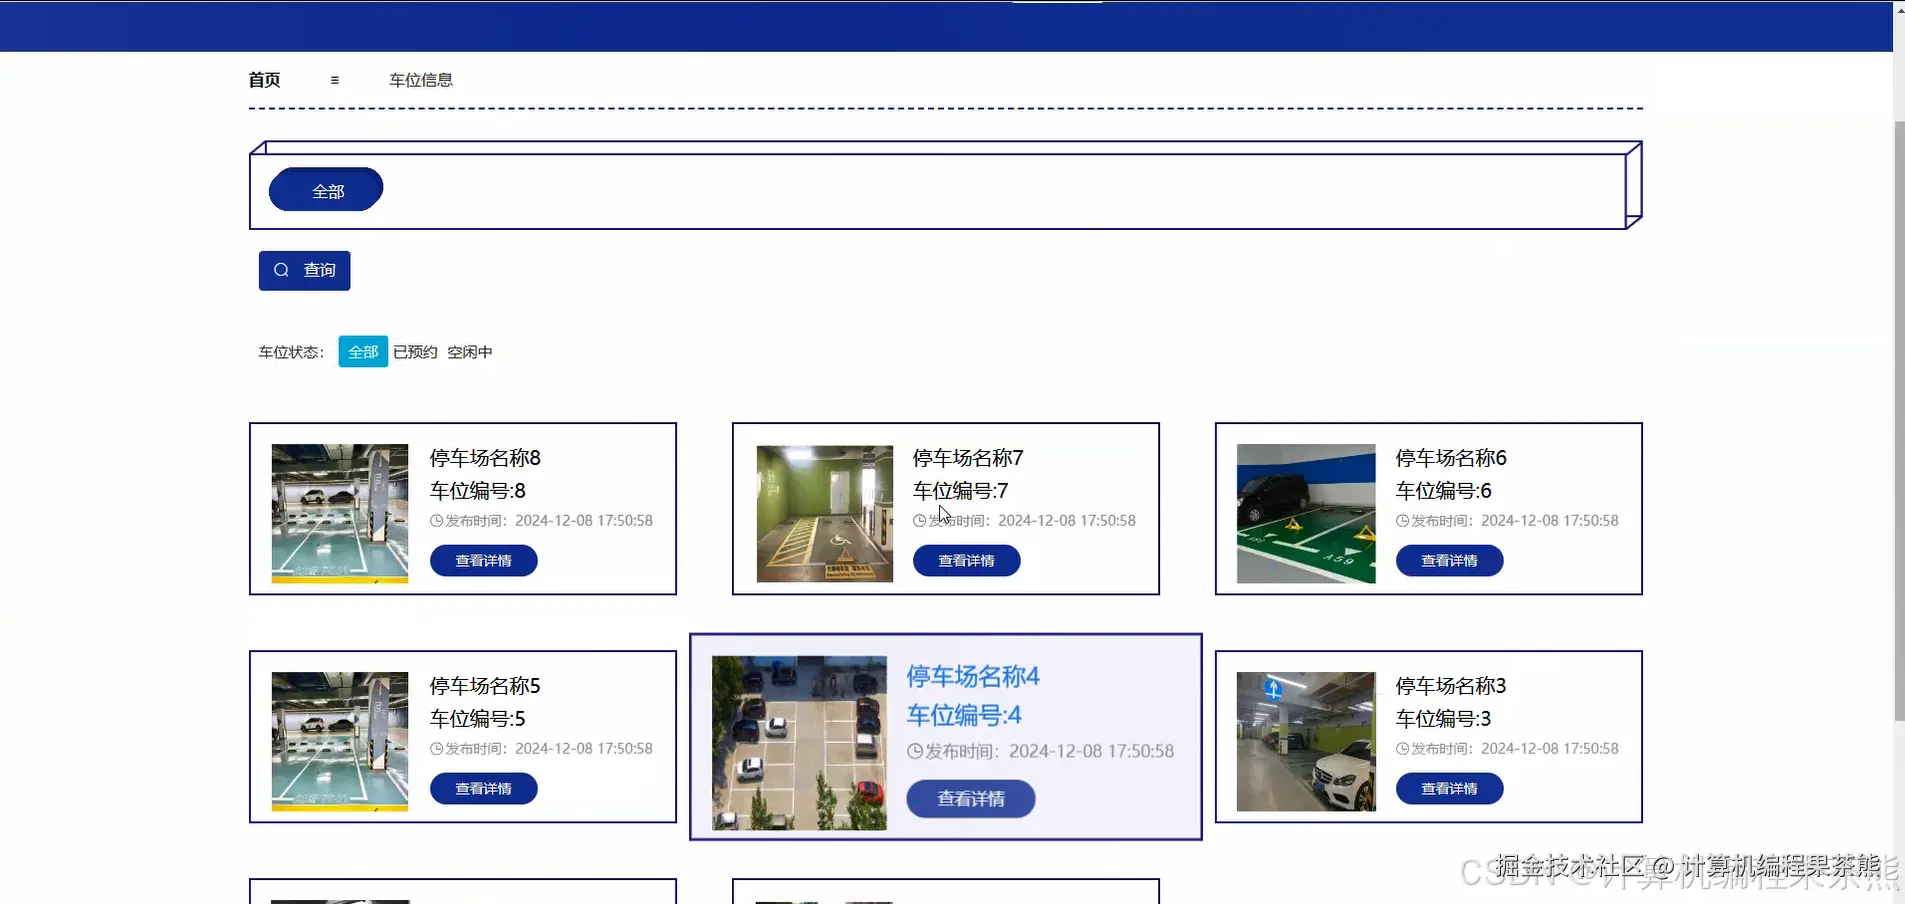Open the 全部 category selector pill
This screenshot has height=904, width=1905.
[325, 189]
